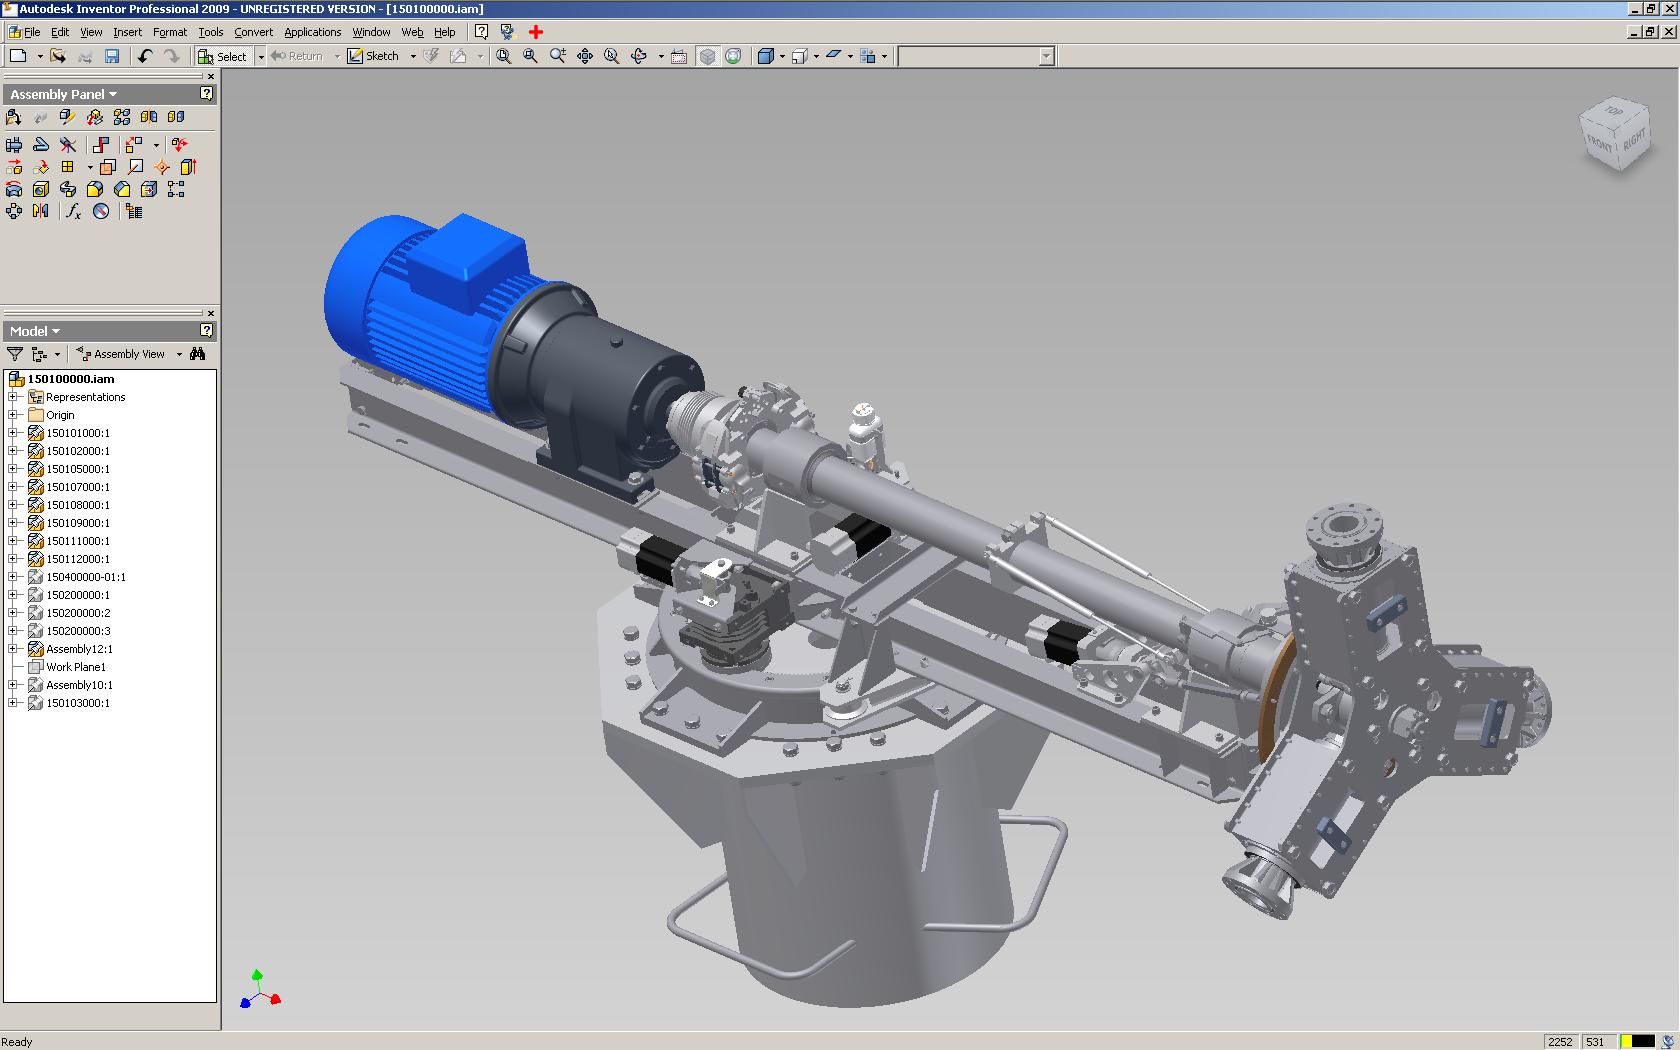
Task: Expand the Representations tree node
Action: coord(13,397)
